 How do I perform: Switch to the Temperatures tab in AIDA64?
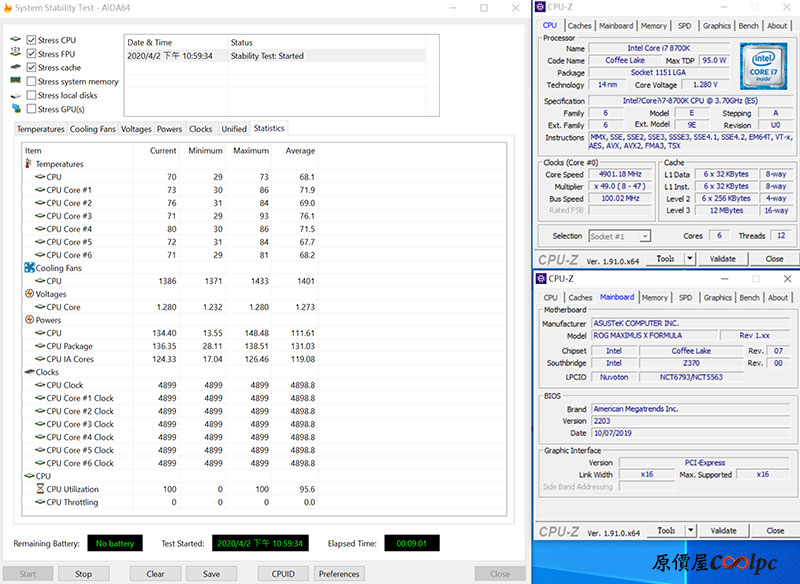(41, 129)
